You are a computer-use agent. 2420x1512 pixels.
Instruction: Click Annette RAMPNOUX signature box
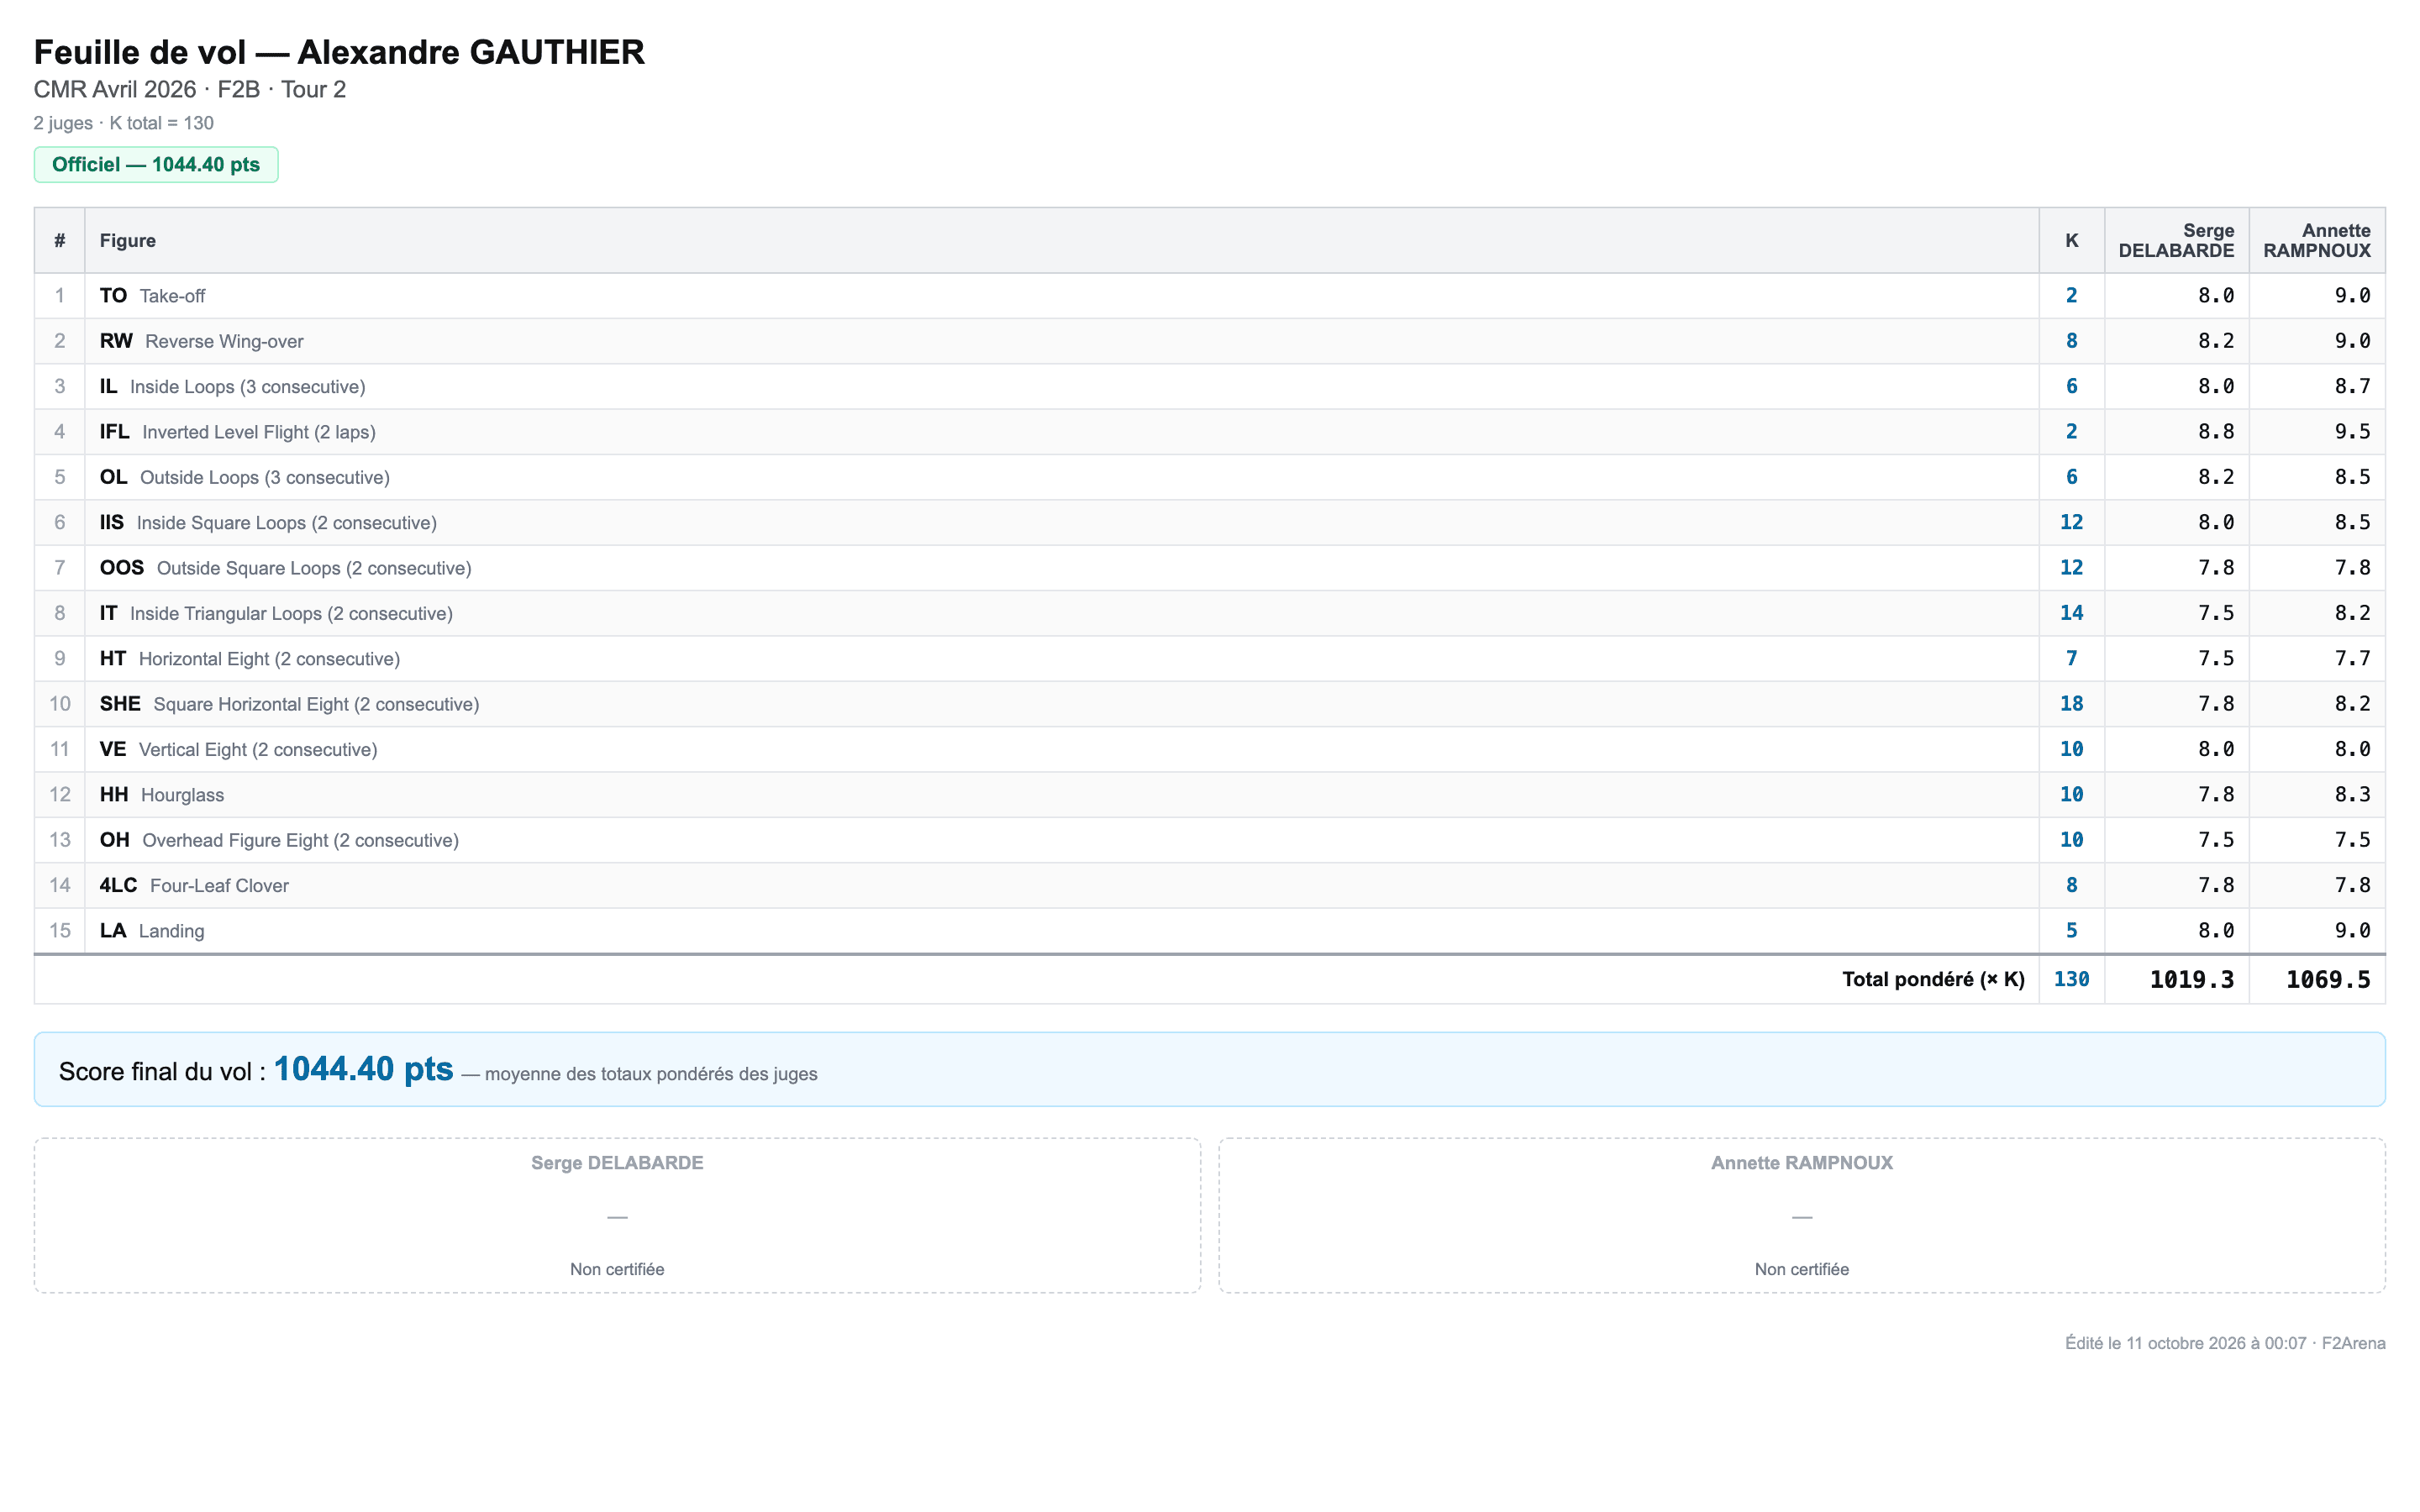pyautogui.click(x=1801, y=1215)
